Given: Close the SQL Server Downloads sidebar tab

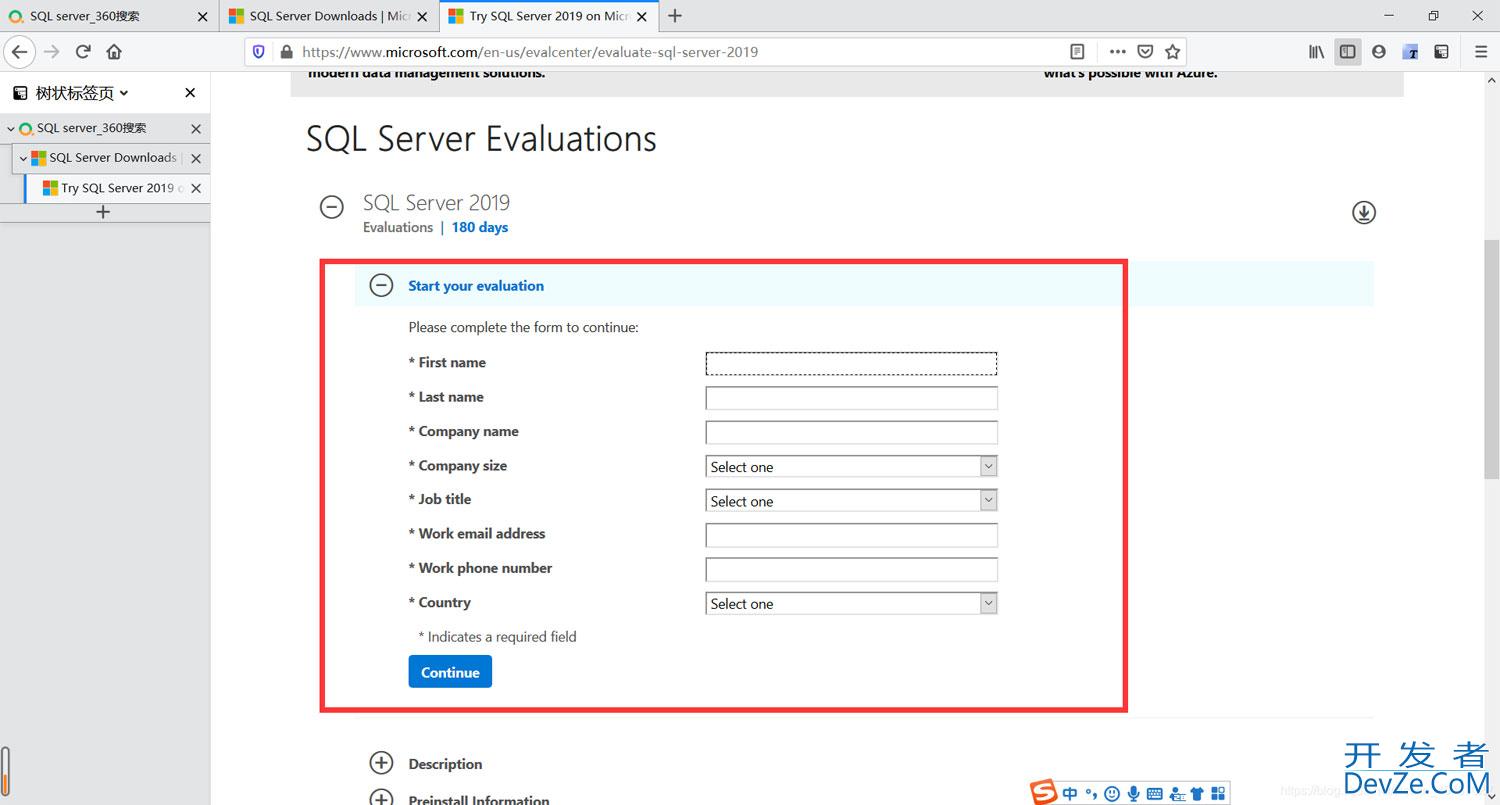Looking at the screenshot, I should 196,158.
